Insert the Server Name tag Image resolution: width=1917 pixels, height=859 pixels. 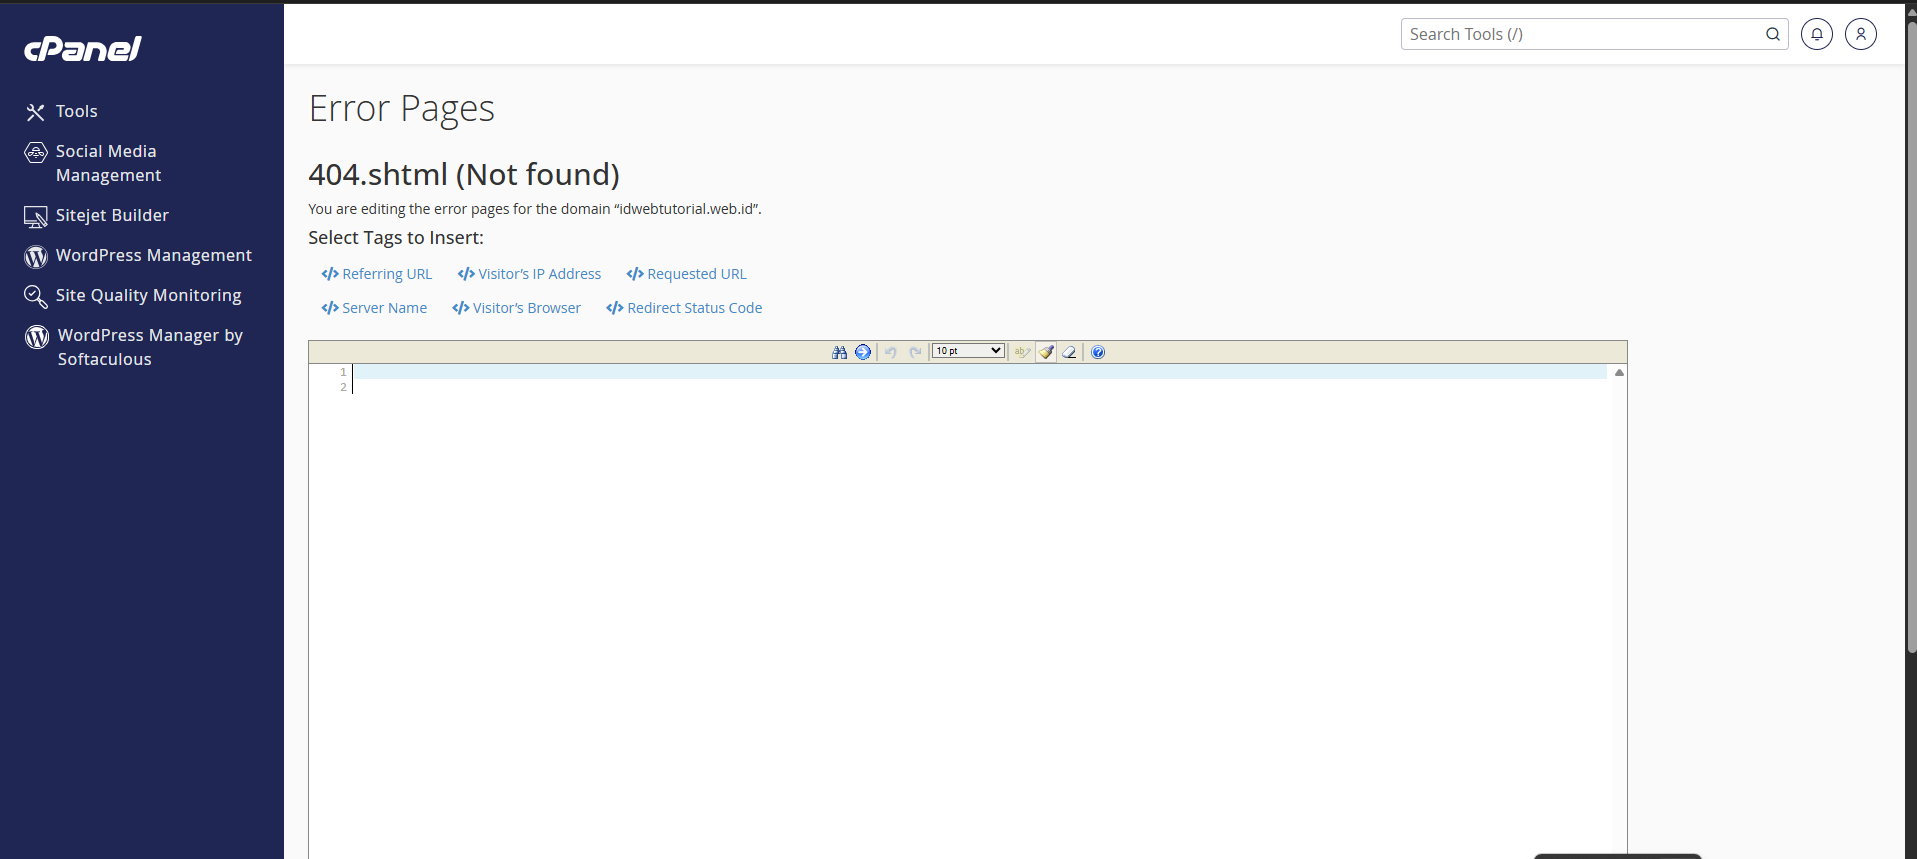pyautogui.click(x=374, y=308)
